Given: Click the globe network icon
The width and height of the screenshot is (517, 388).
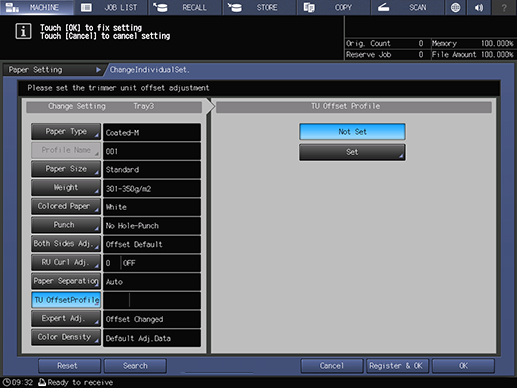Looking at the screenshot, I should tap(455, 7).
